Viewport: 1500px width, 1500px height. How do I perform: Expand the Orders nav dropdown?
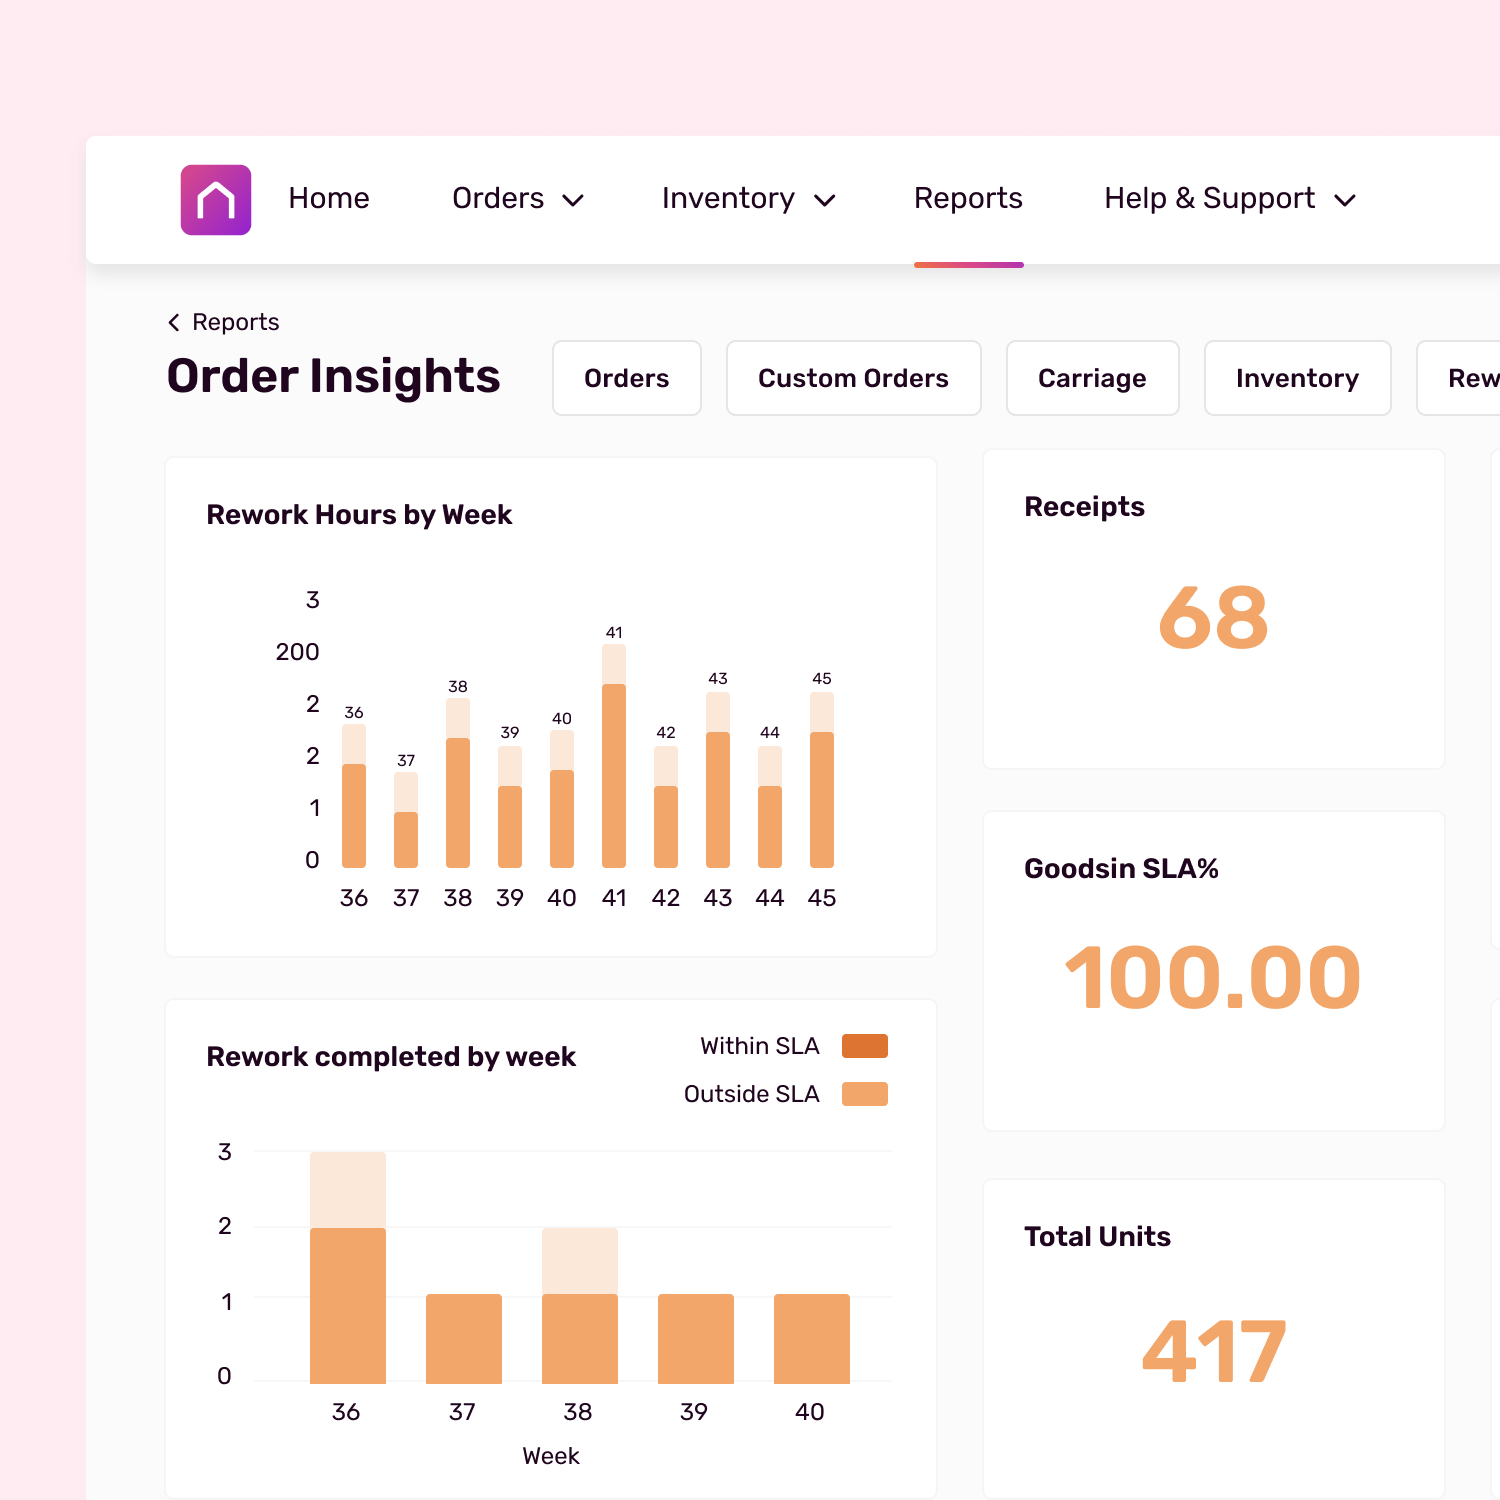[517, 198]
